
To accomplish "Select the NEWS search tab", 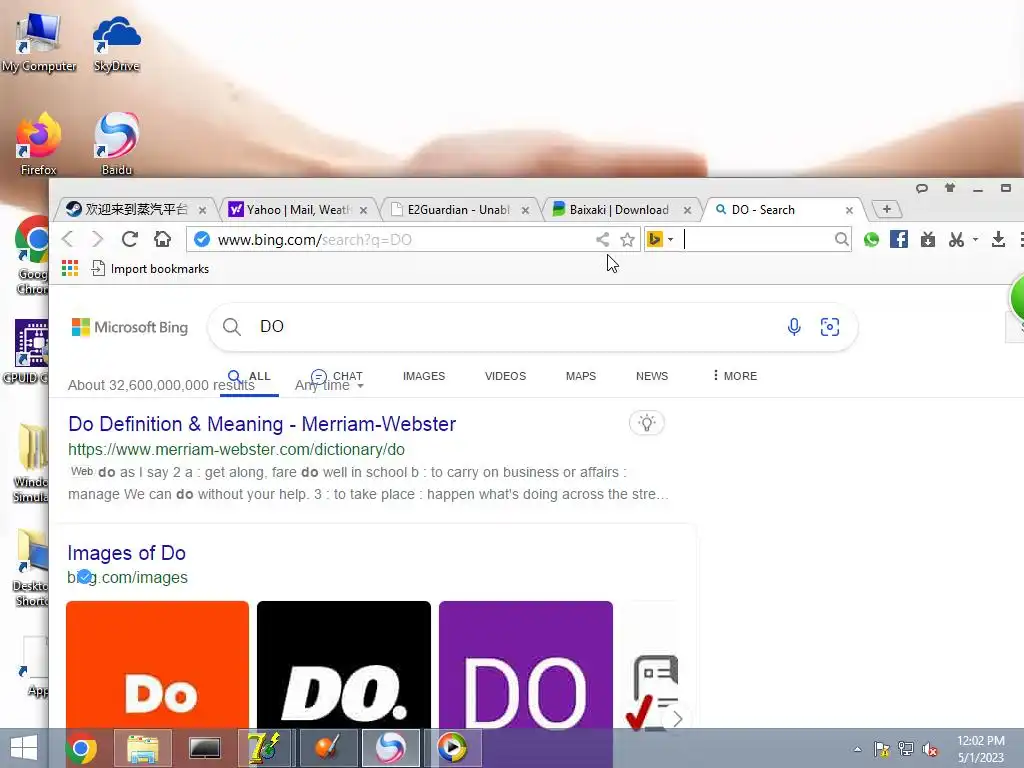I will point(652,376).
